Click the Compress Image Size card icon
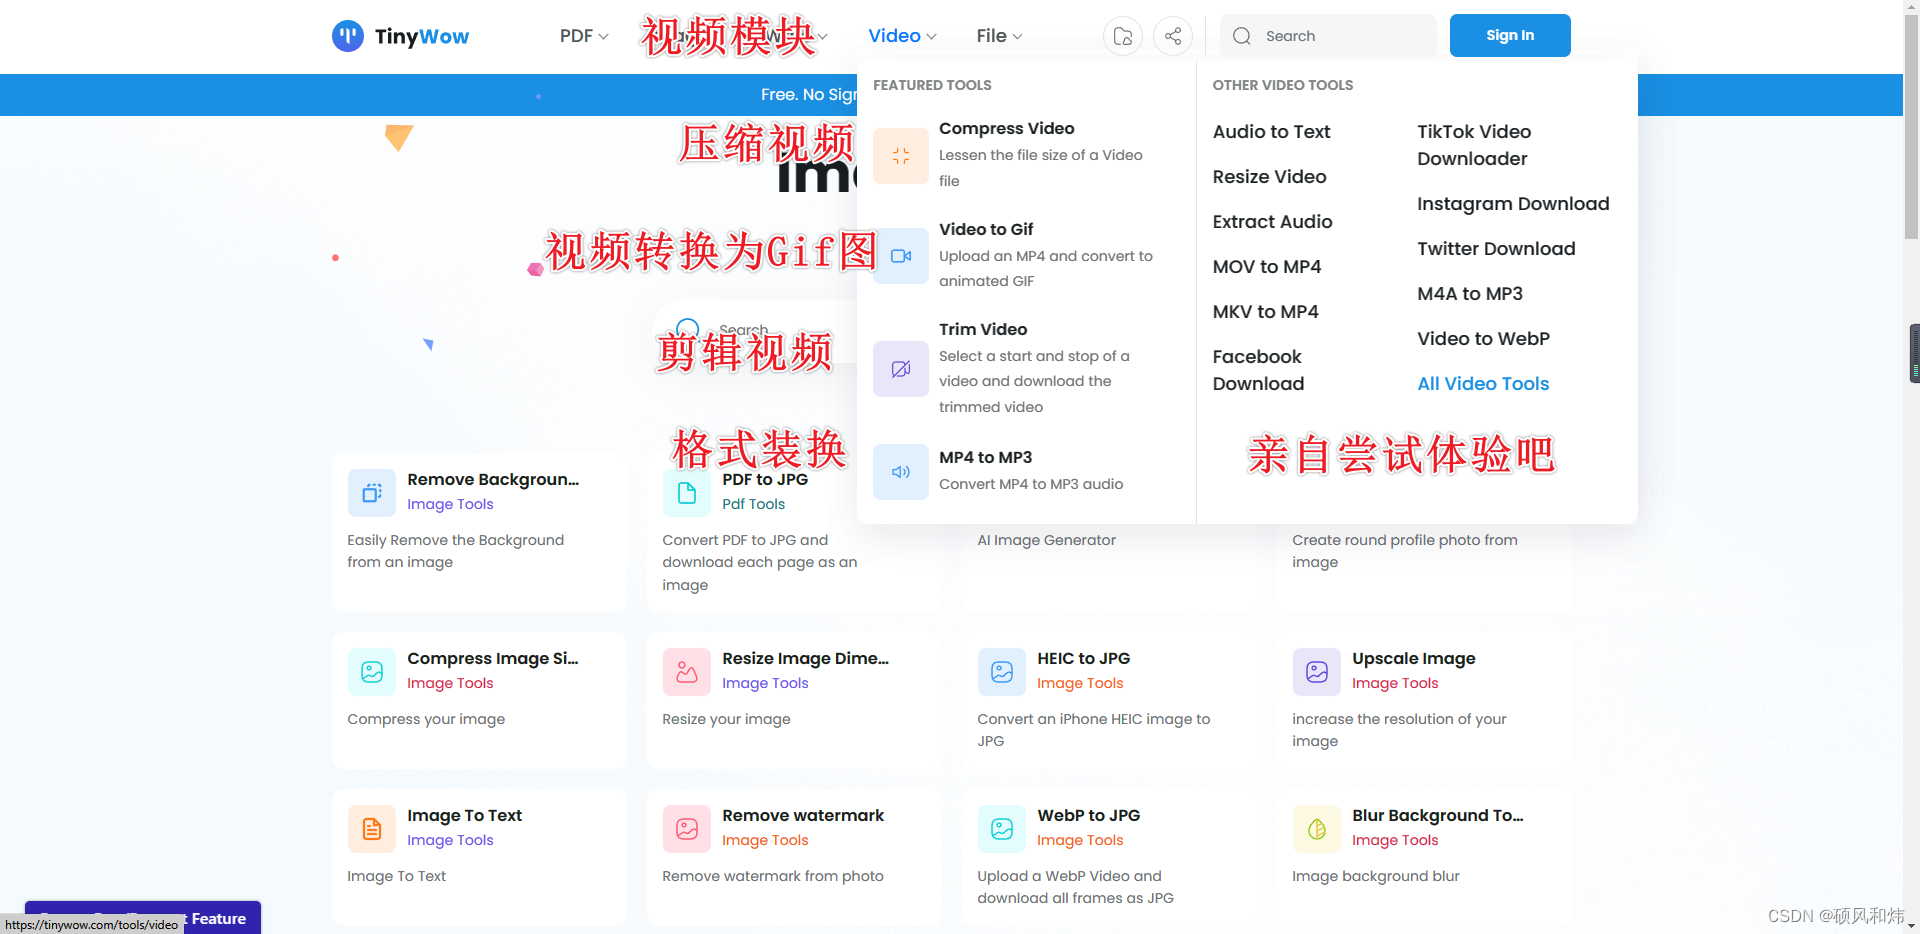This screenshot has width=1920, height=934. pos(372,672)
